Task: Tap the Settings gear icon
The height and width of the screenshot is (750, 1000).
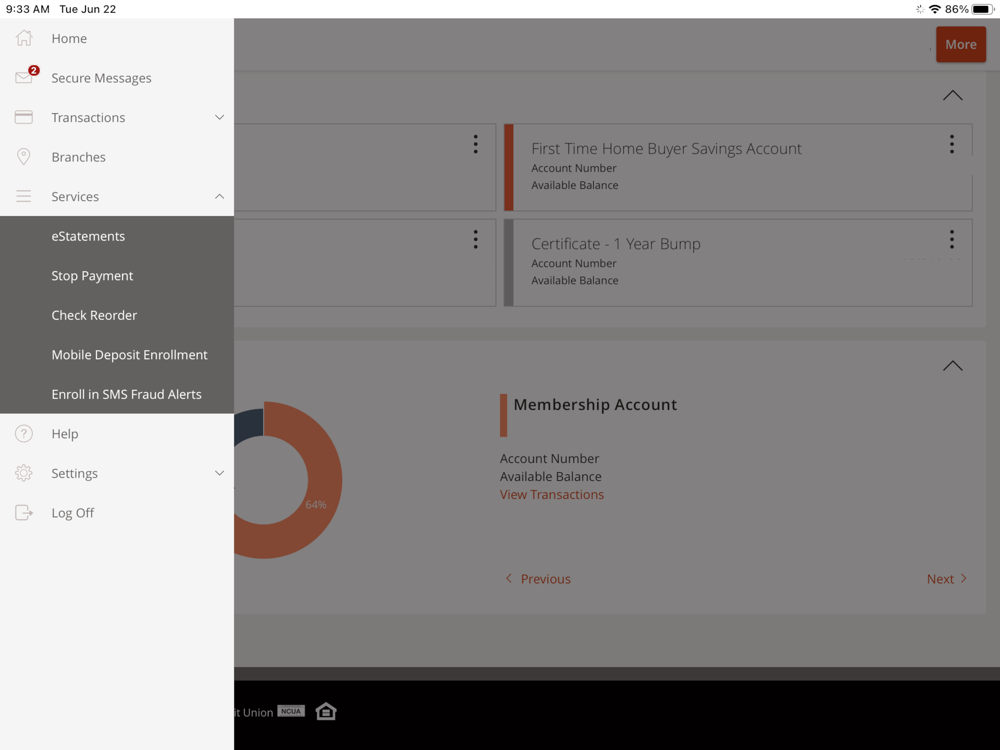Action: point(24,473)
